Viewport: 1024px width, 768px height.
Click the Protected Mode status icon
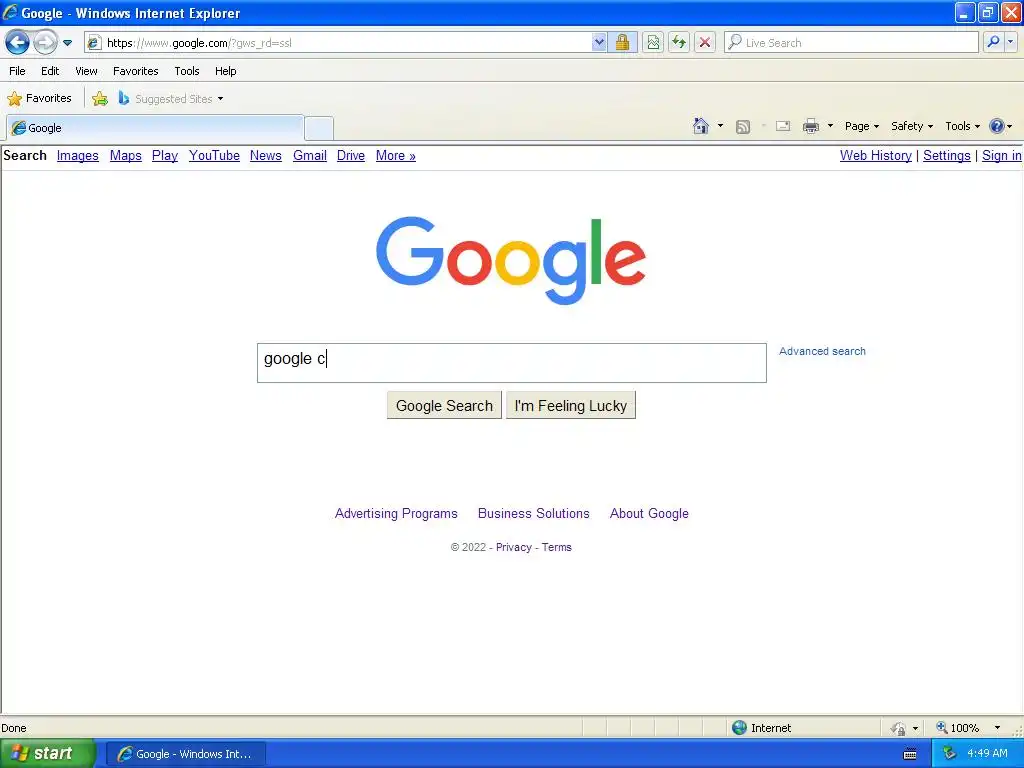pyautogui.click(x=899, y=728)
